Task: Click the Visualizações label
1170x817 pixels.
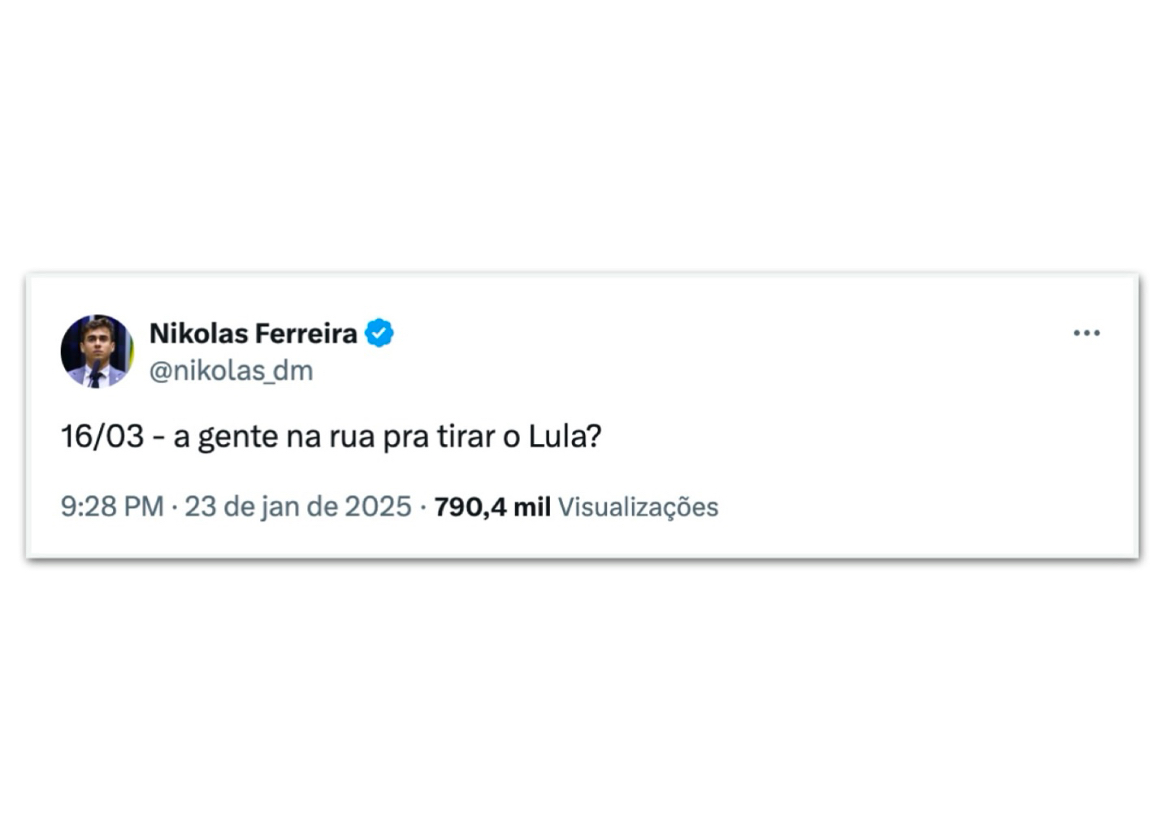Action: coord(638,507)
